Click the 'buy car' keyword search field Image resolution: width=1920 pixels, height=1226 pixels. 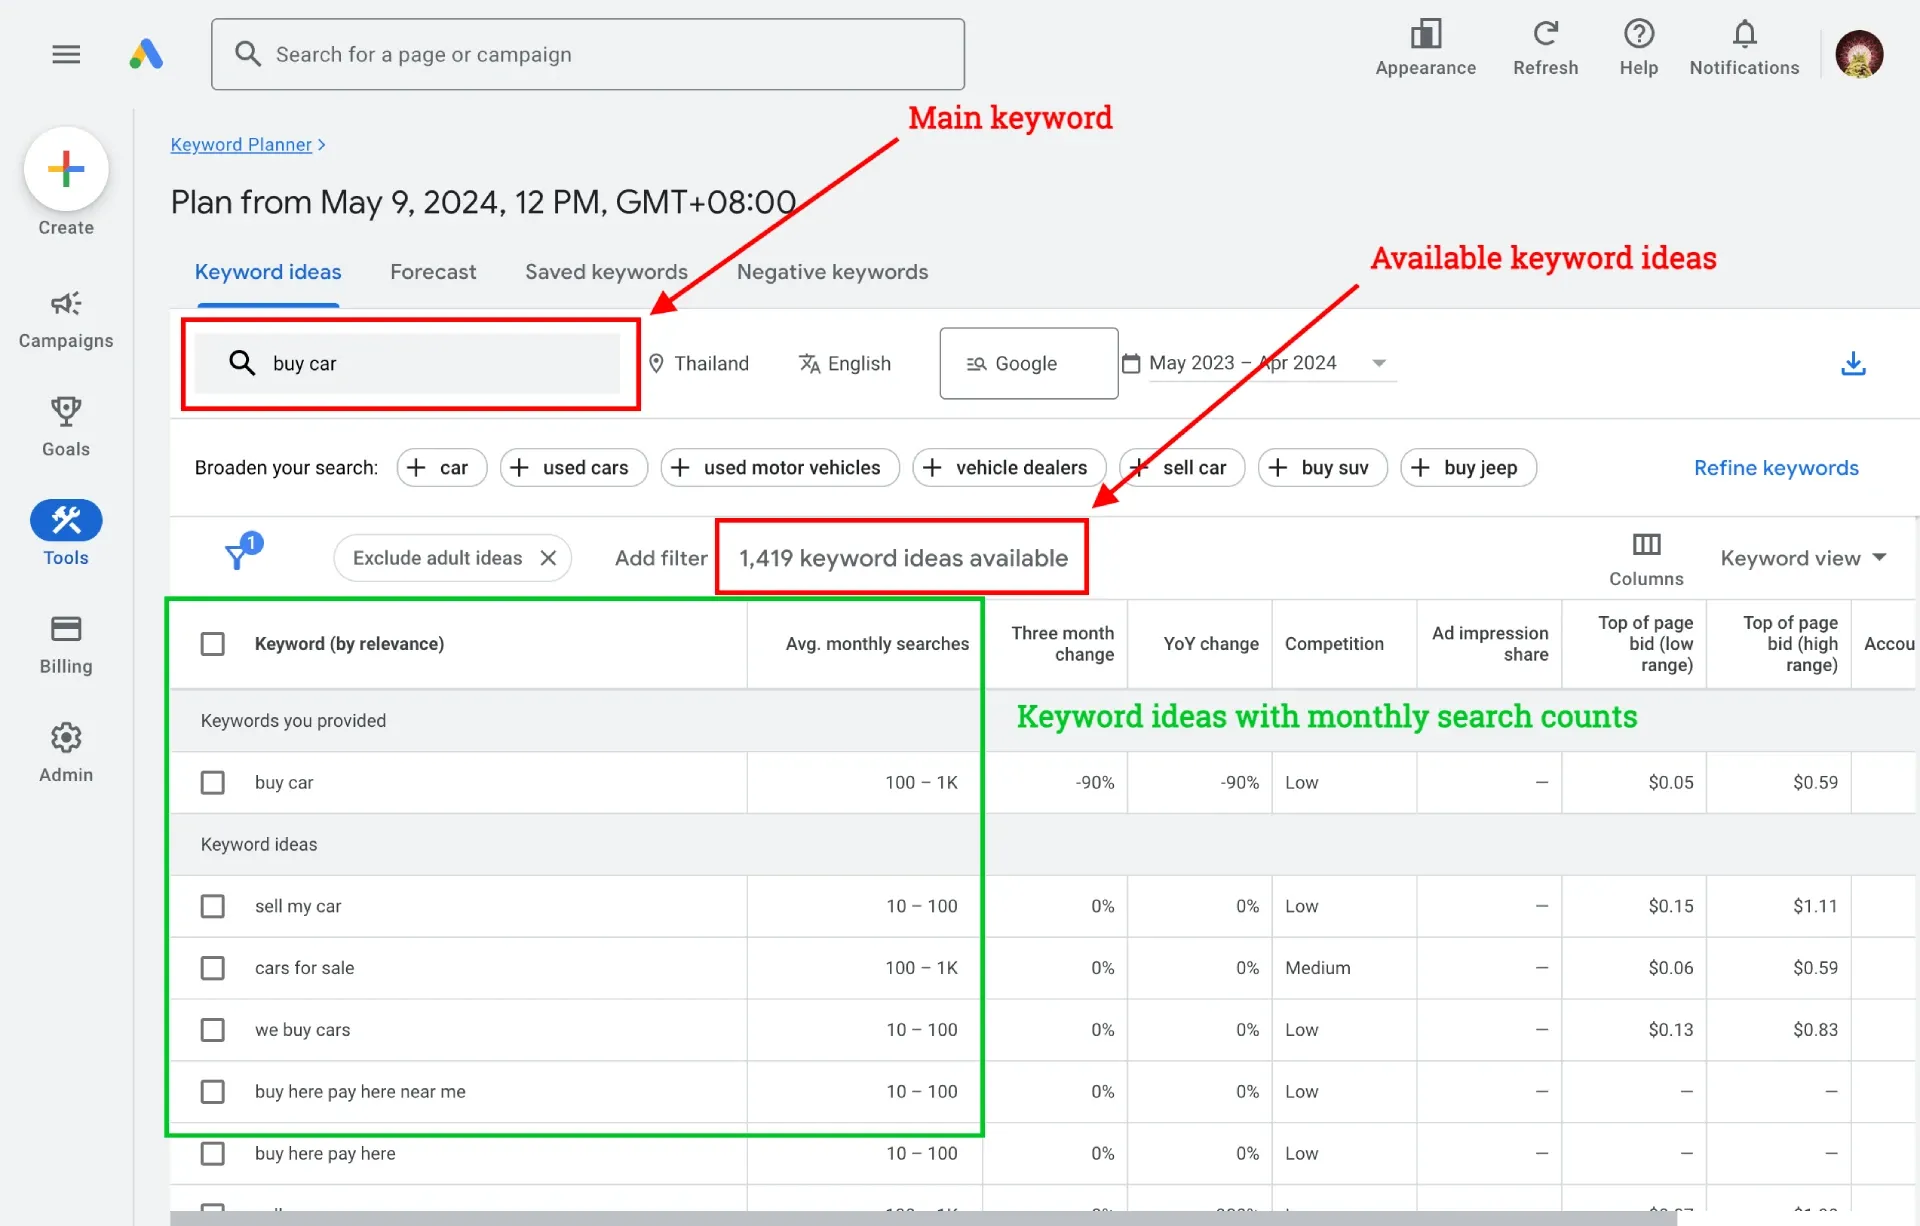click(x=407, y=363)
